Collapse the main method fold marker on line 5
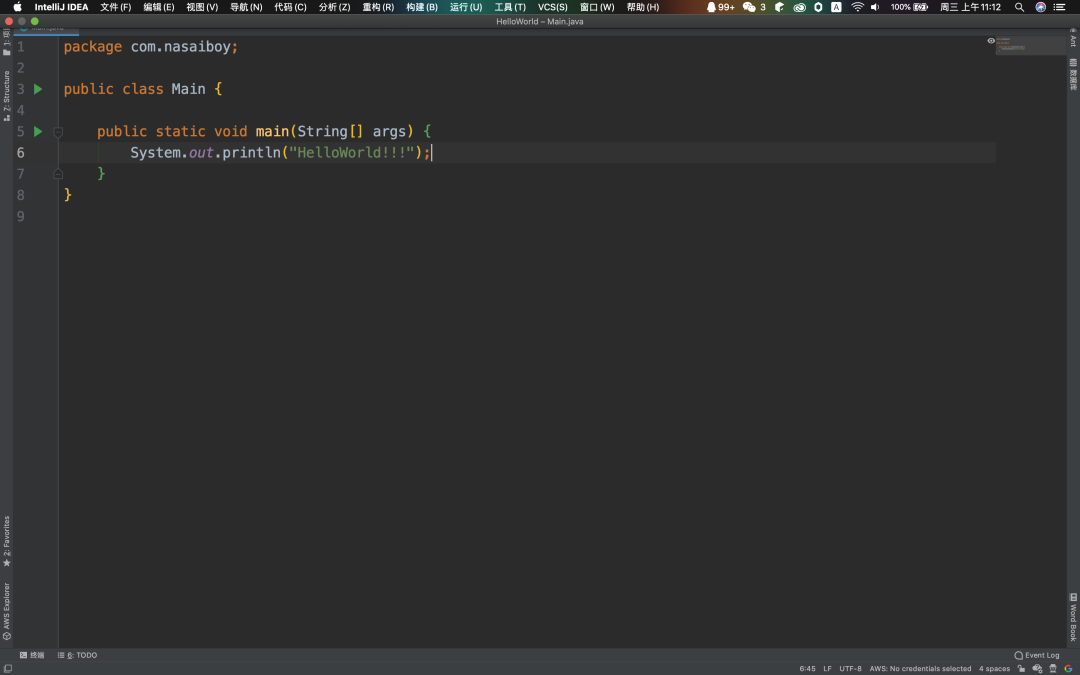 pos(58,132)
